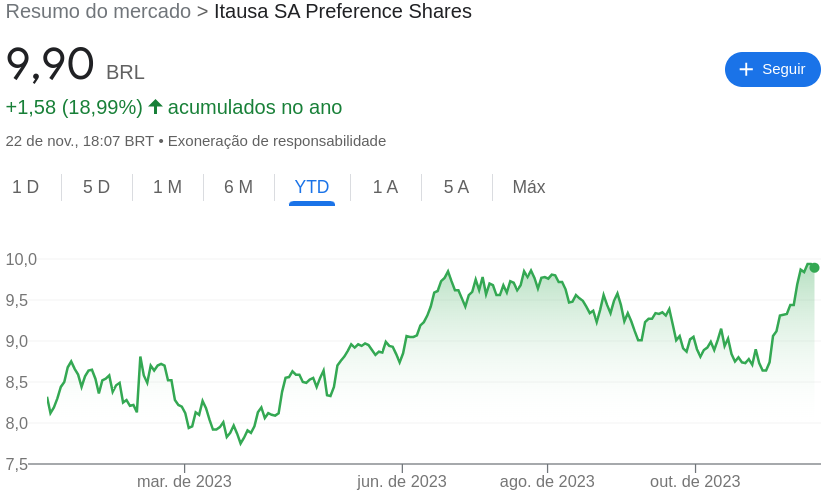Click the Itausa SA Preference Shares title
Screen dimensions: 827x497
(343, 11)
